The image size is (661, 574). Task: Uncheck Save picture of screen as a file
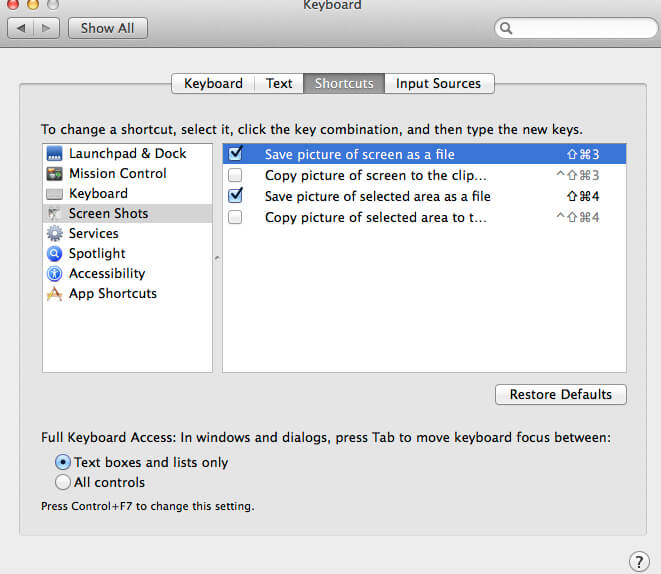235,155
